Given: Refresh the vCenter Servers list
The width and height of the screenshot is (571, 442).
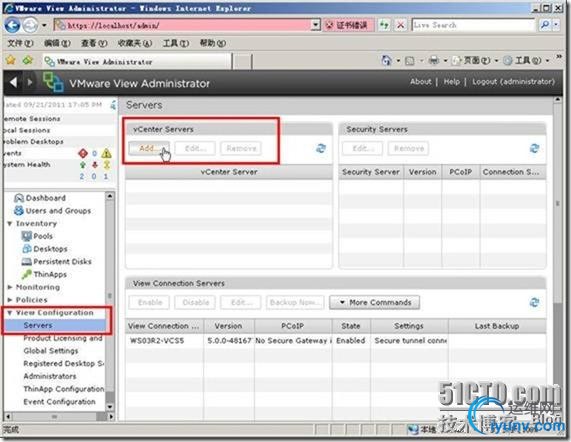Looking at the screenshot, I should click(x=320, y=149).
